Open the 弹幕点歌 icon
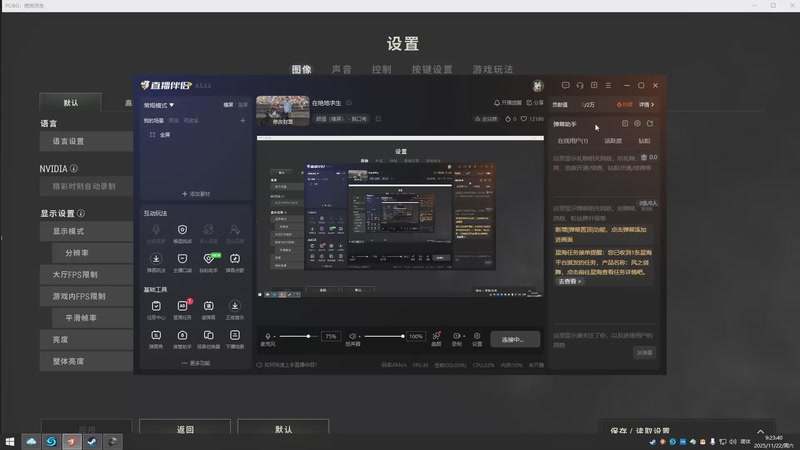This screenshot has height=450, width=800. 235,259
